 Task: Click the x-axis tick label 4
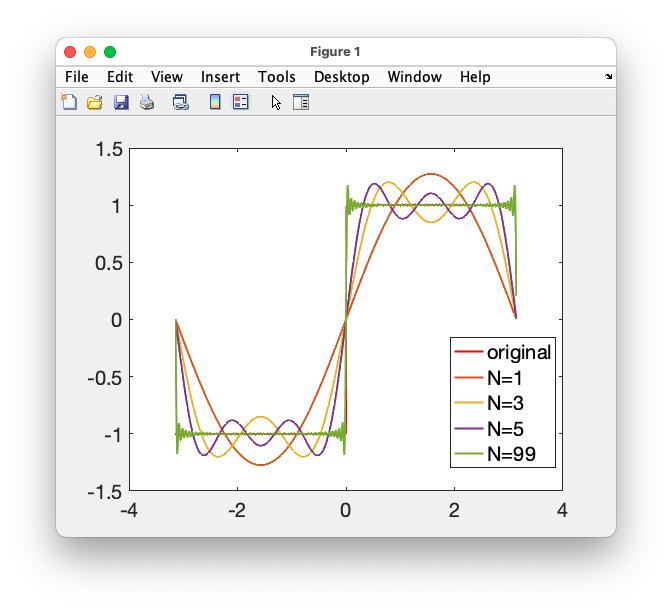[562, 510]
